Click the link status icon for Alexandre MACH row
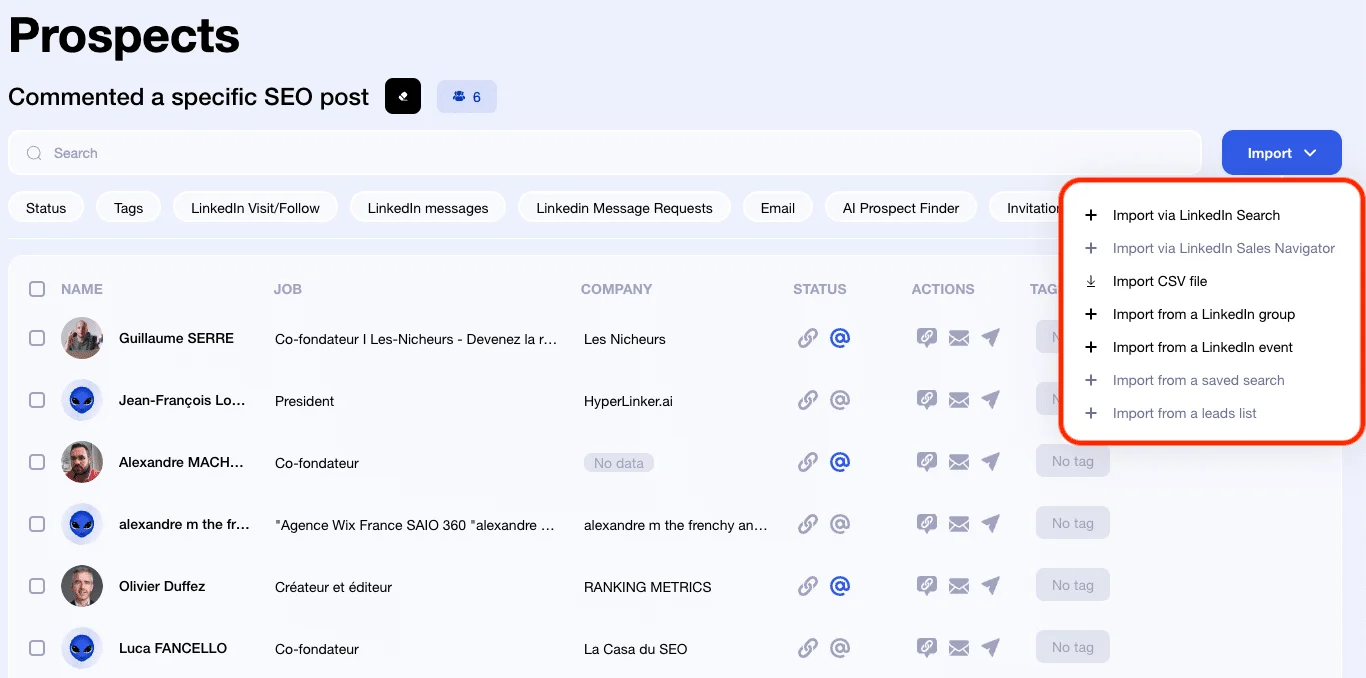The height and width of the screenshot is (678, 1366). (808, 462)
